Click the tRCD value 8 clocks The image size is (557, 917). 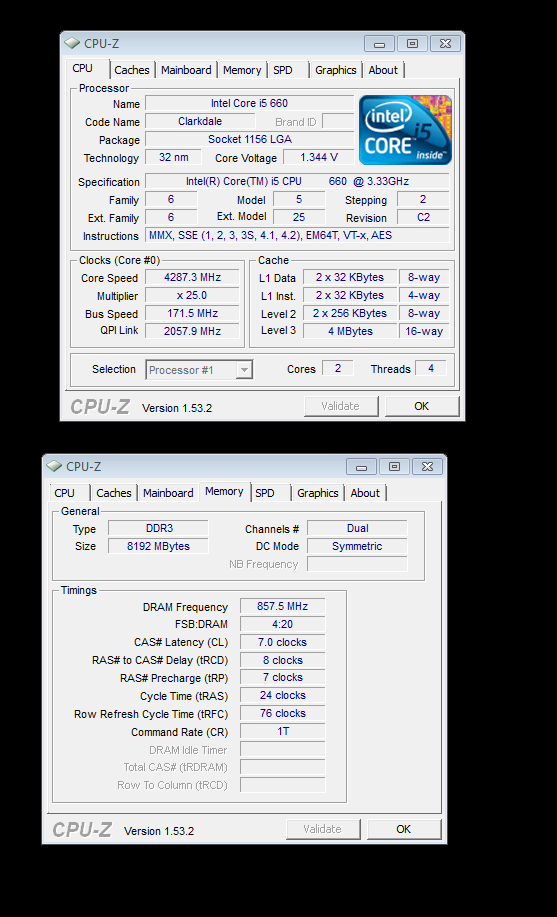click(283, 660)
